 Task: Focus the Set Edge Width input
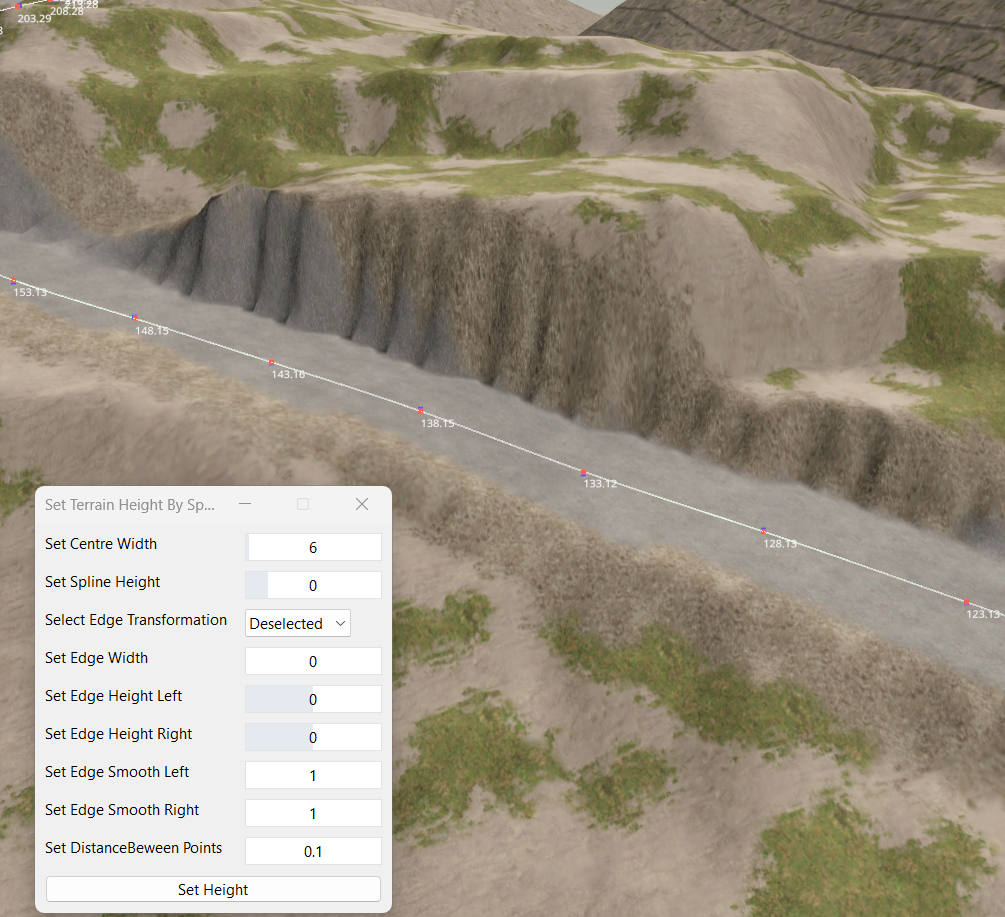pos(313,661)
